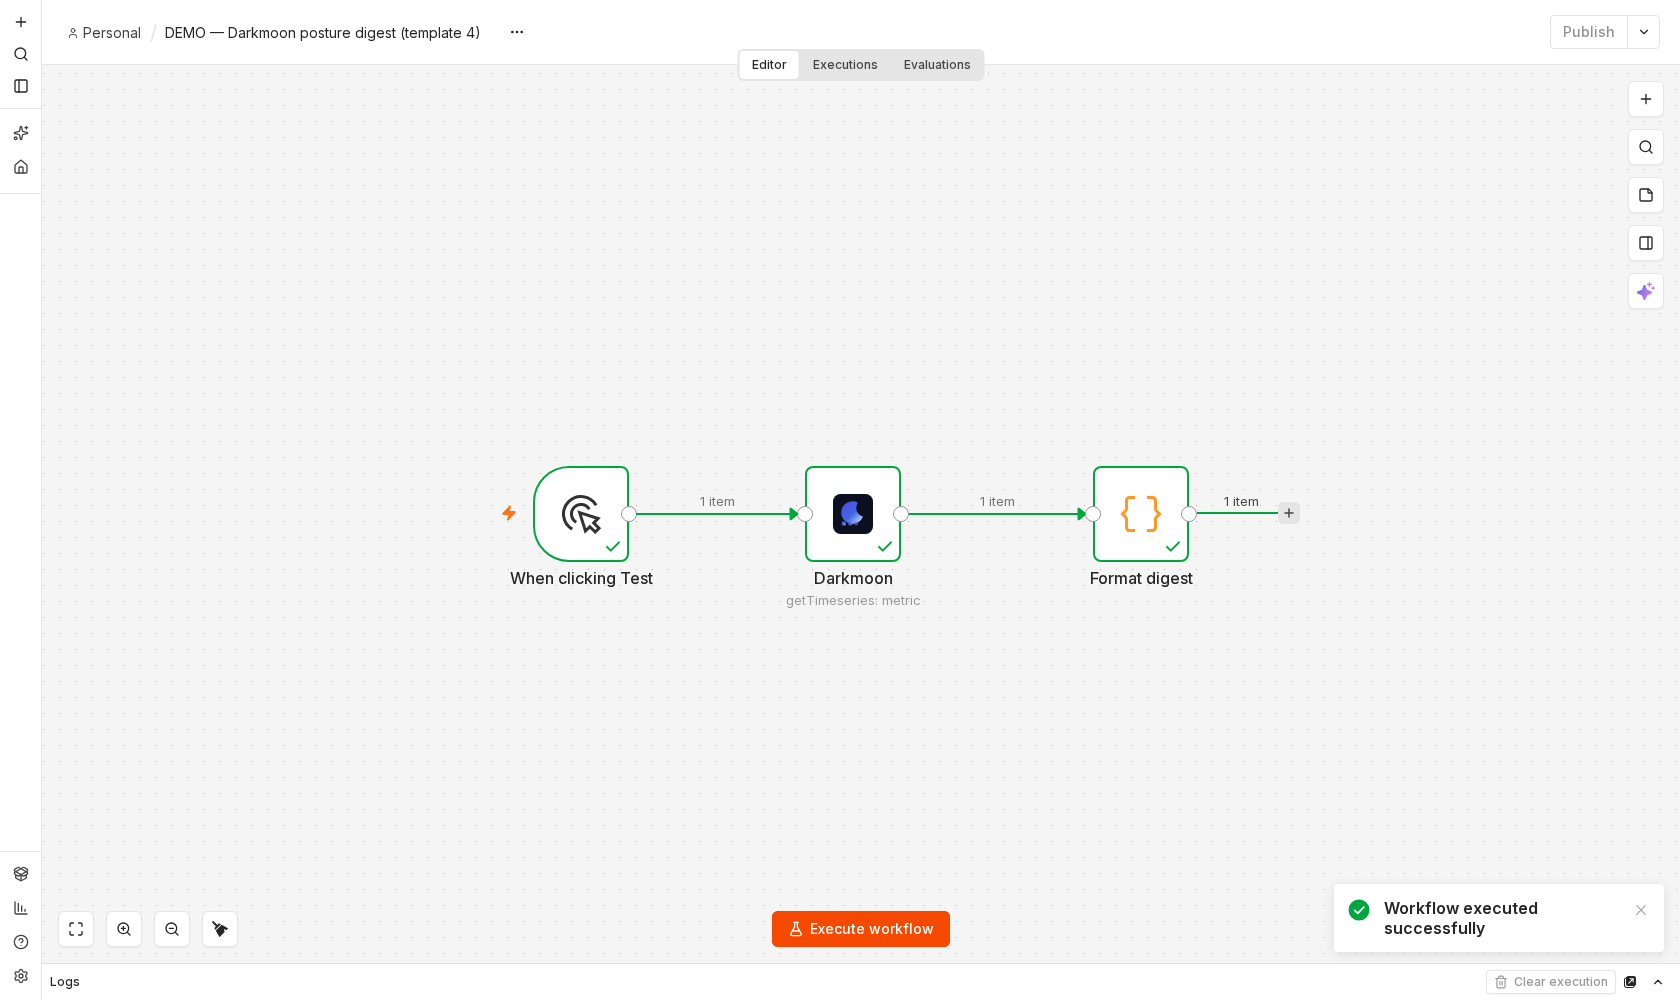Expand the Logs panel chevron
The image size is (1680, 1000).
[x=1658, y=982]
